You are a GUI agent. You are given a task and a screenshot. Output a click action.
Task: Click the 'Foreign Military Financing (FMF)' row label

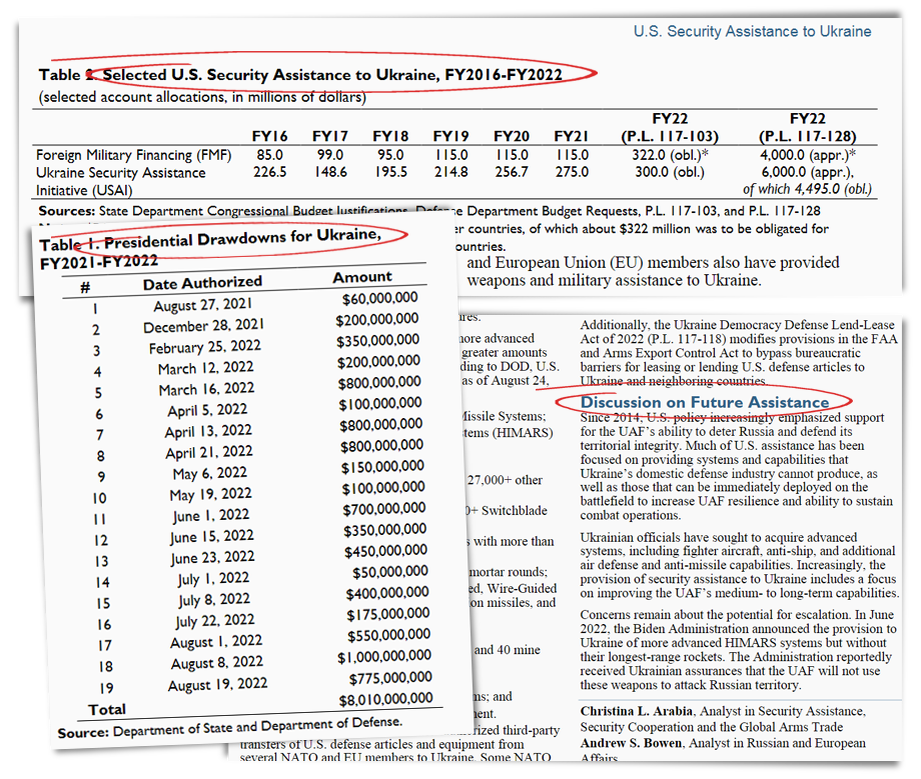(x=134, y=155)
